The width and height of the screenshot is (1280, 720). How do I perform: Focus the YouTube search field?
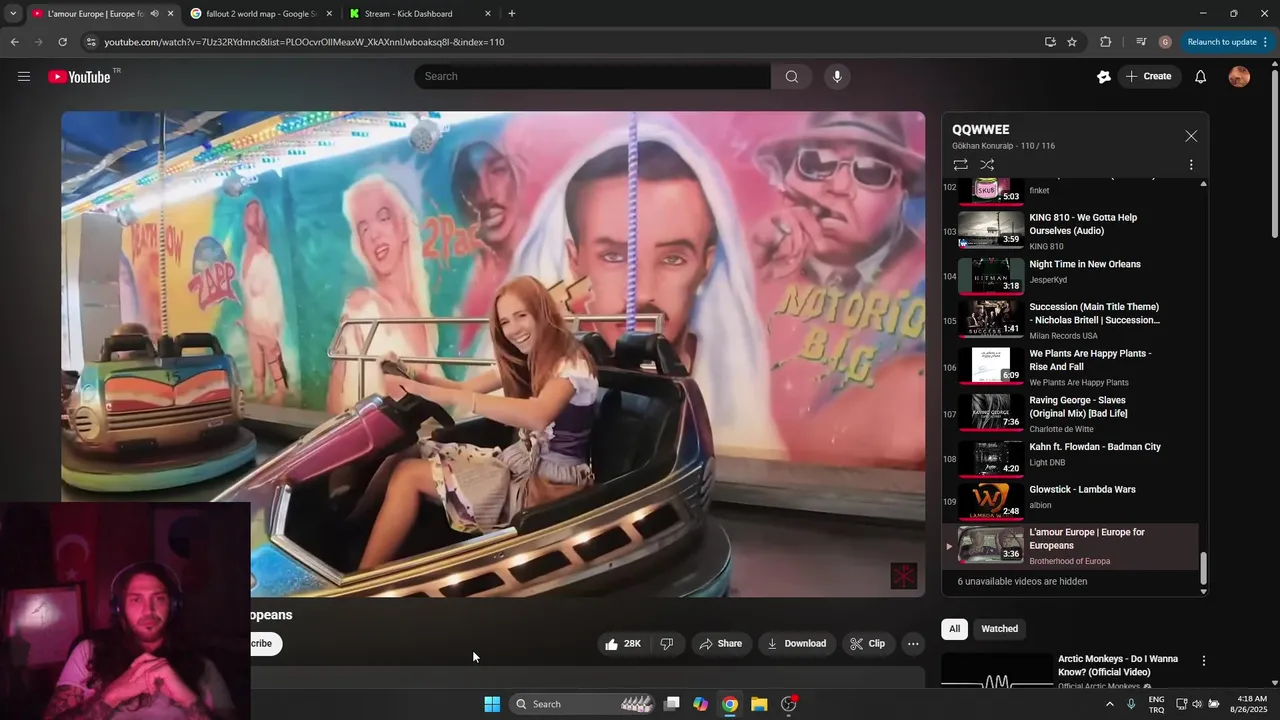pyautogui.click(x=592, y=77)
